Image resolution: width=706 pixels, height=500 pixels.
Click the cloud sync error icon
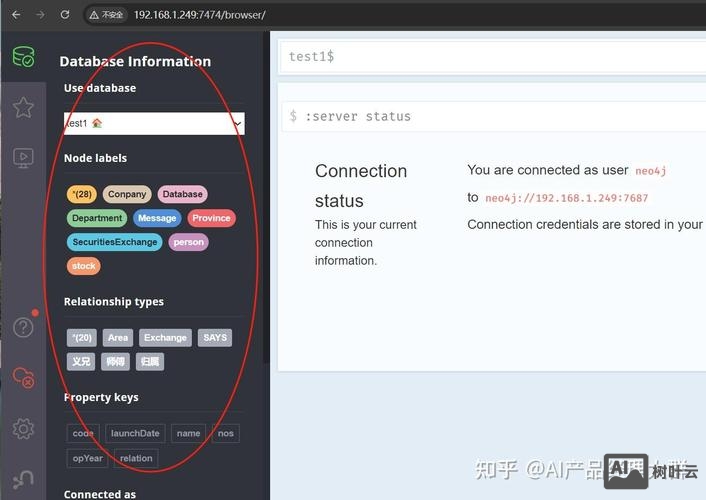click(x=23, y=378)
